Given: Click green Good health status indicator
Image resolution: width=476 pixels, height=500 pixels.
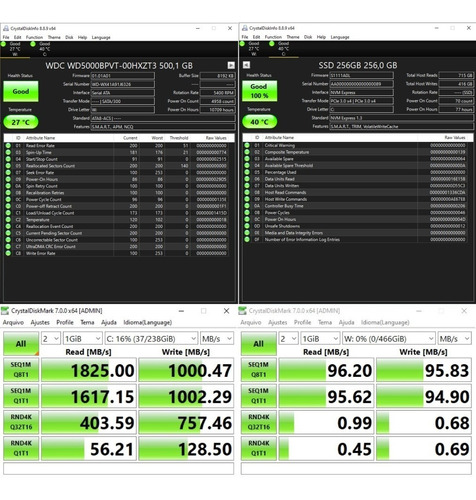Looking at the screenshot, I should pyautogui.click(x=21, y=91).
